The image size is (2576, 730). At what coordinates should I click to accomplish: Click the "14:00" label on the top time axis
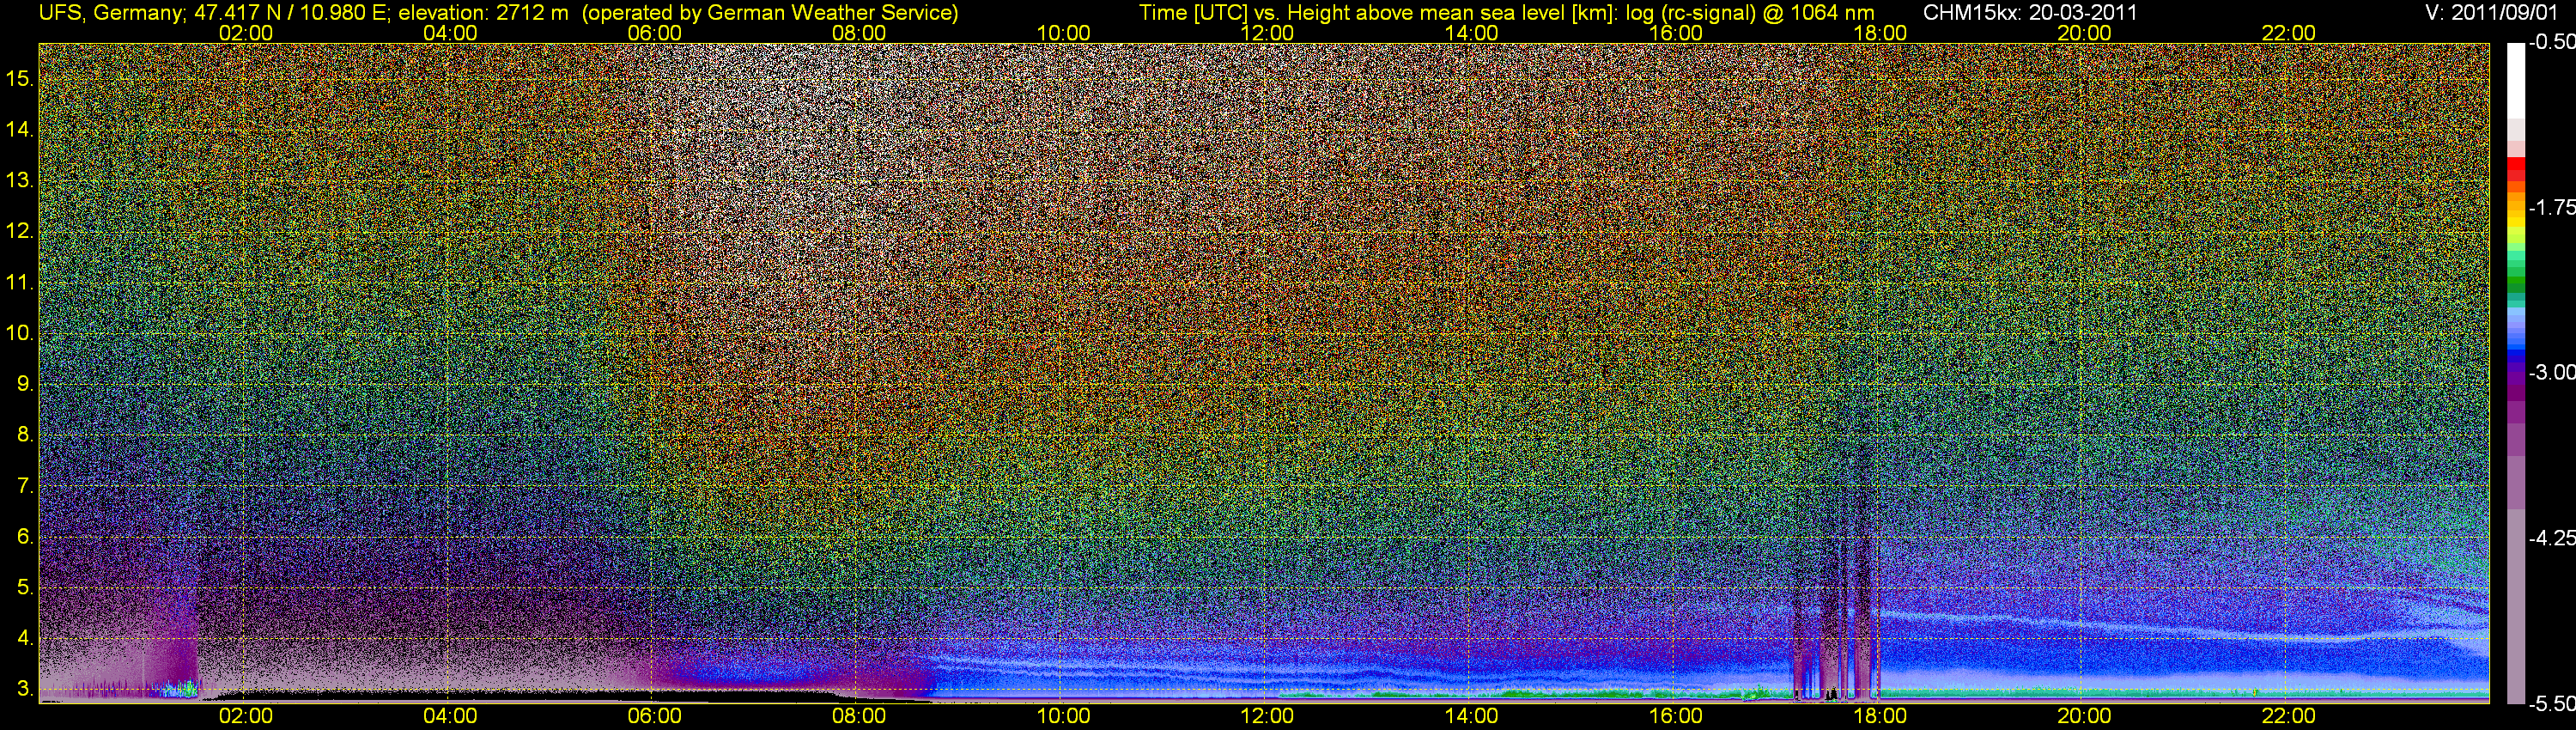[1472, 33]
